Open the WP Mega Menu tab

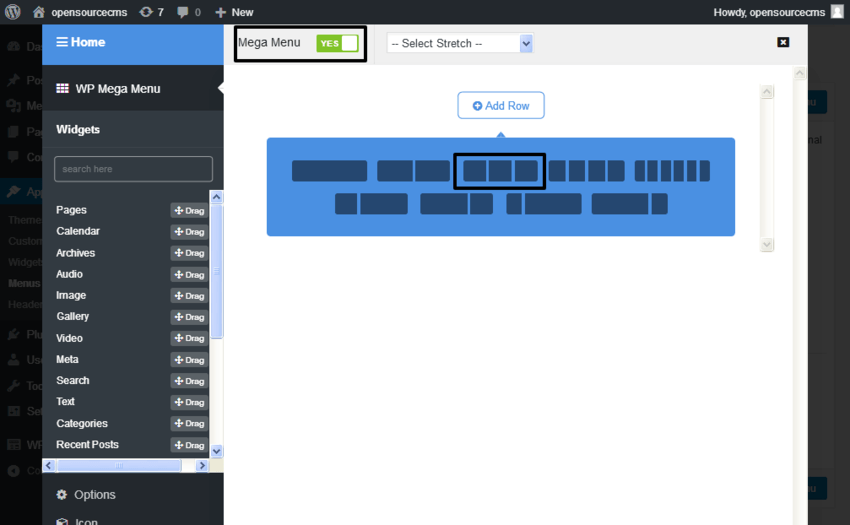point(133,88)
